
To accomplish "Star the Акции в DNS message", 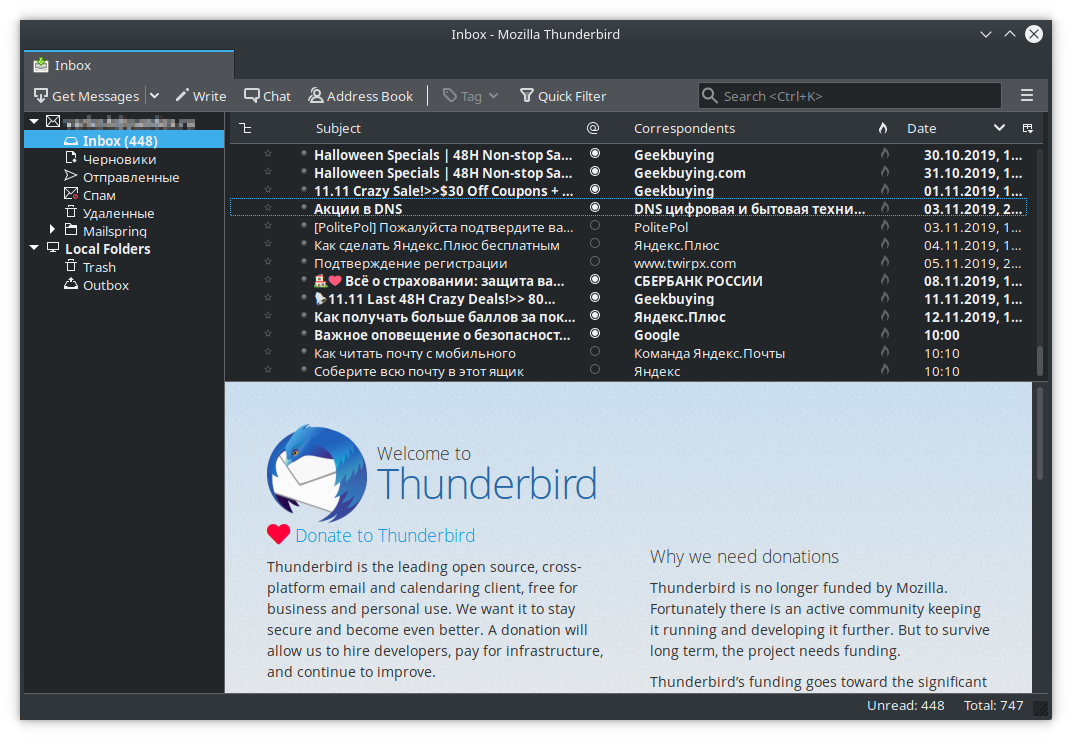I will pos(268,208).
